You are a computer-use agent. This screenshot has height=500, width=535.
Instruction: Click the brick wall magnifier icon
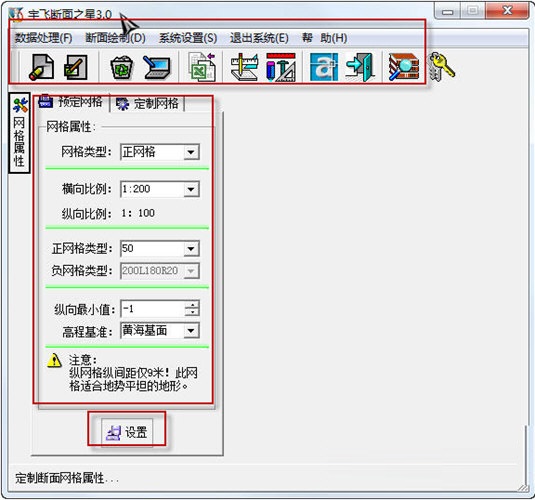(404, 67)
